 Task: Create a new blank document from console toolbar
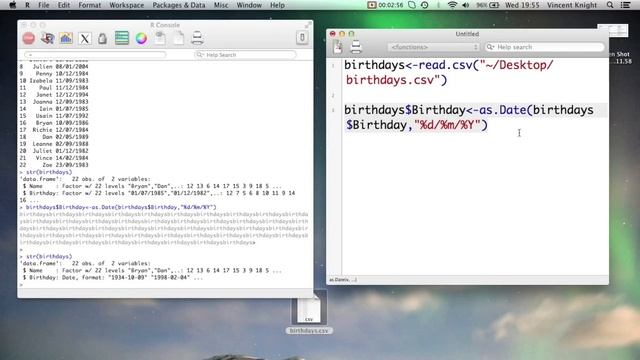179,38
